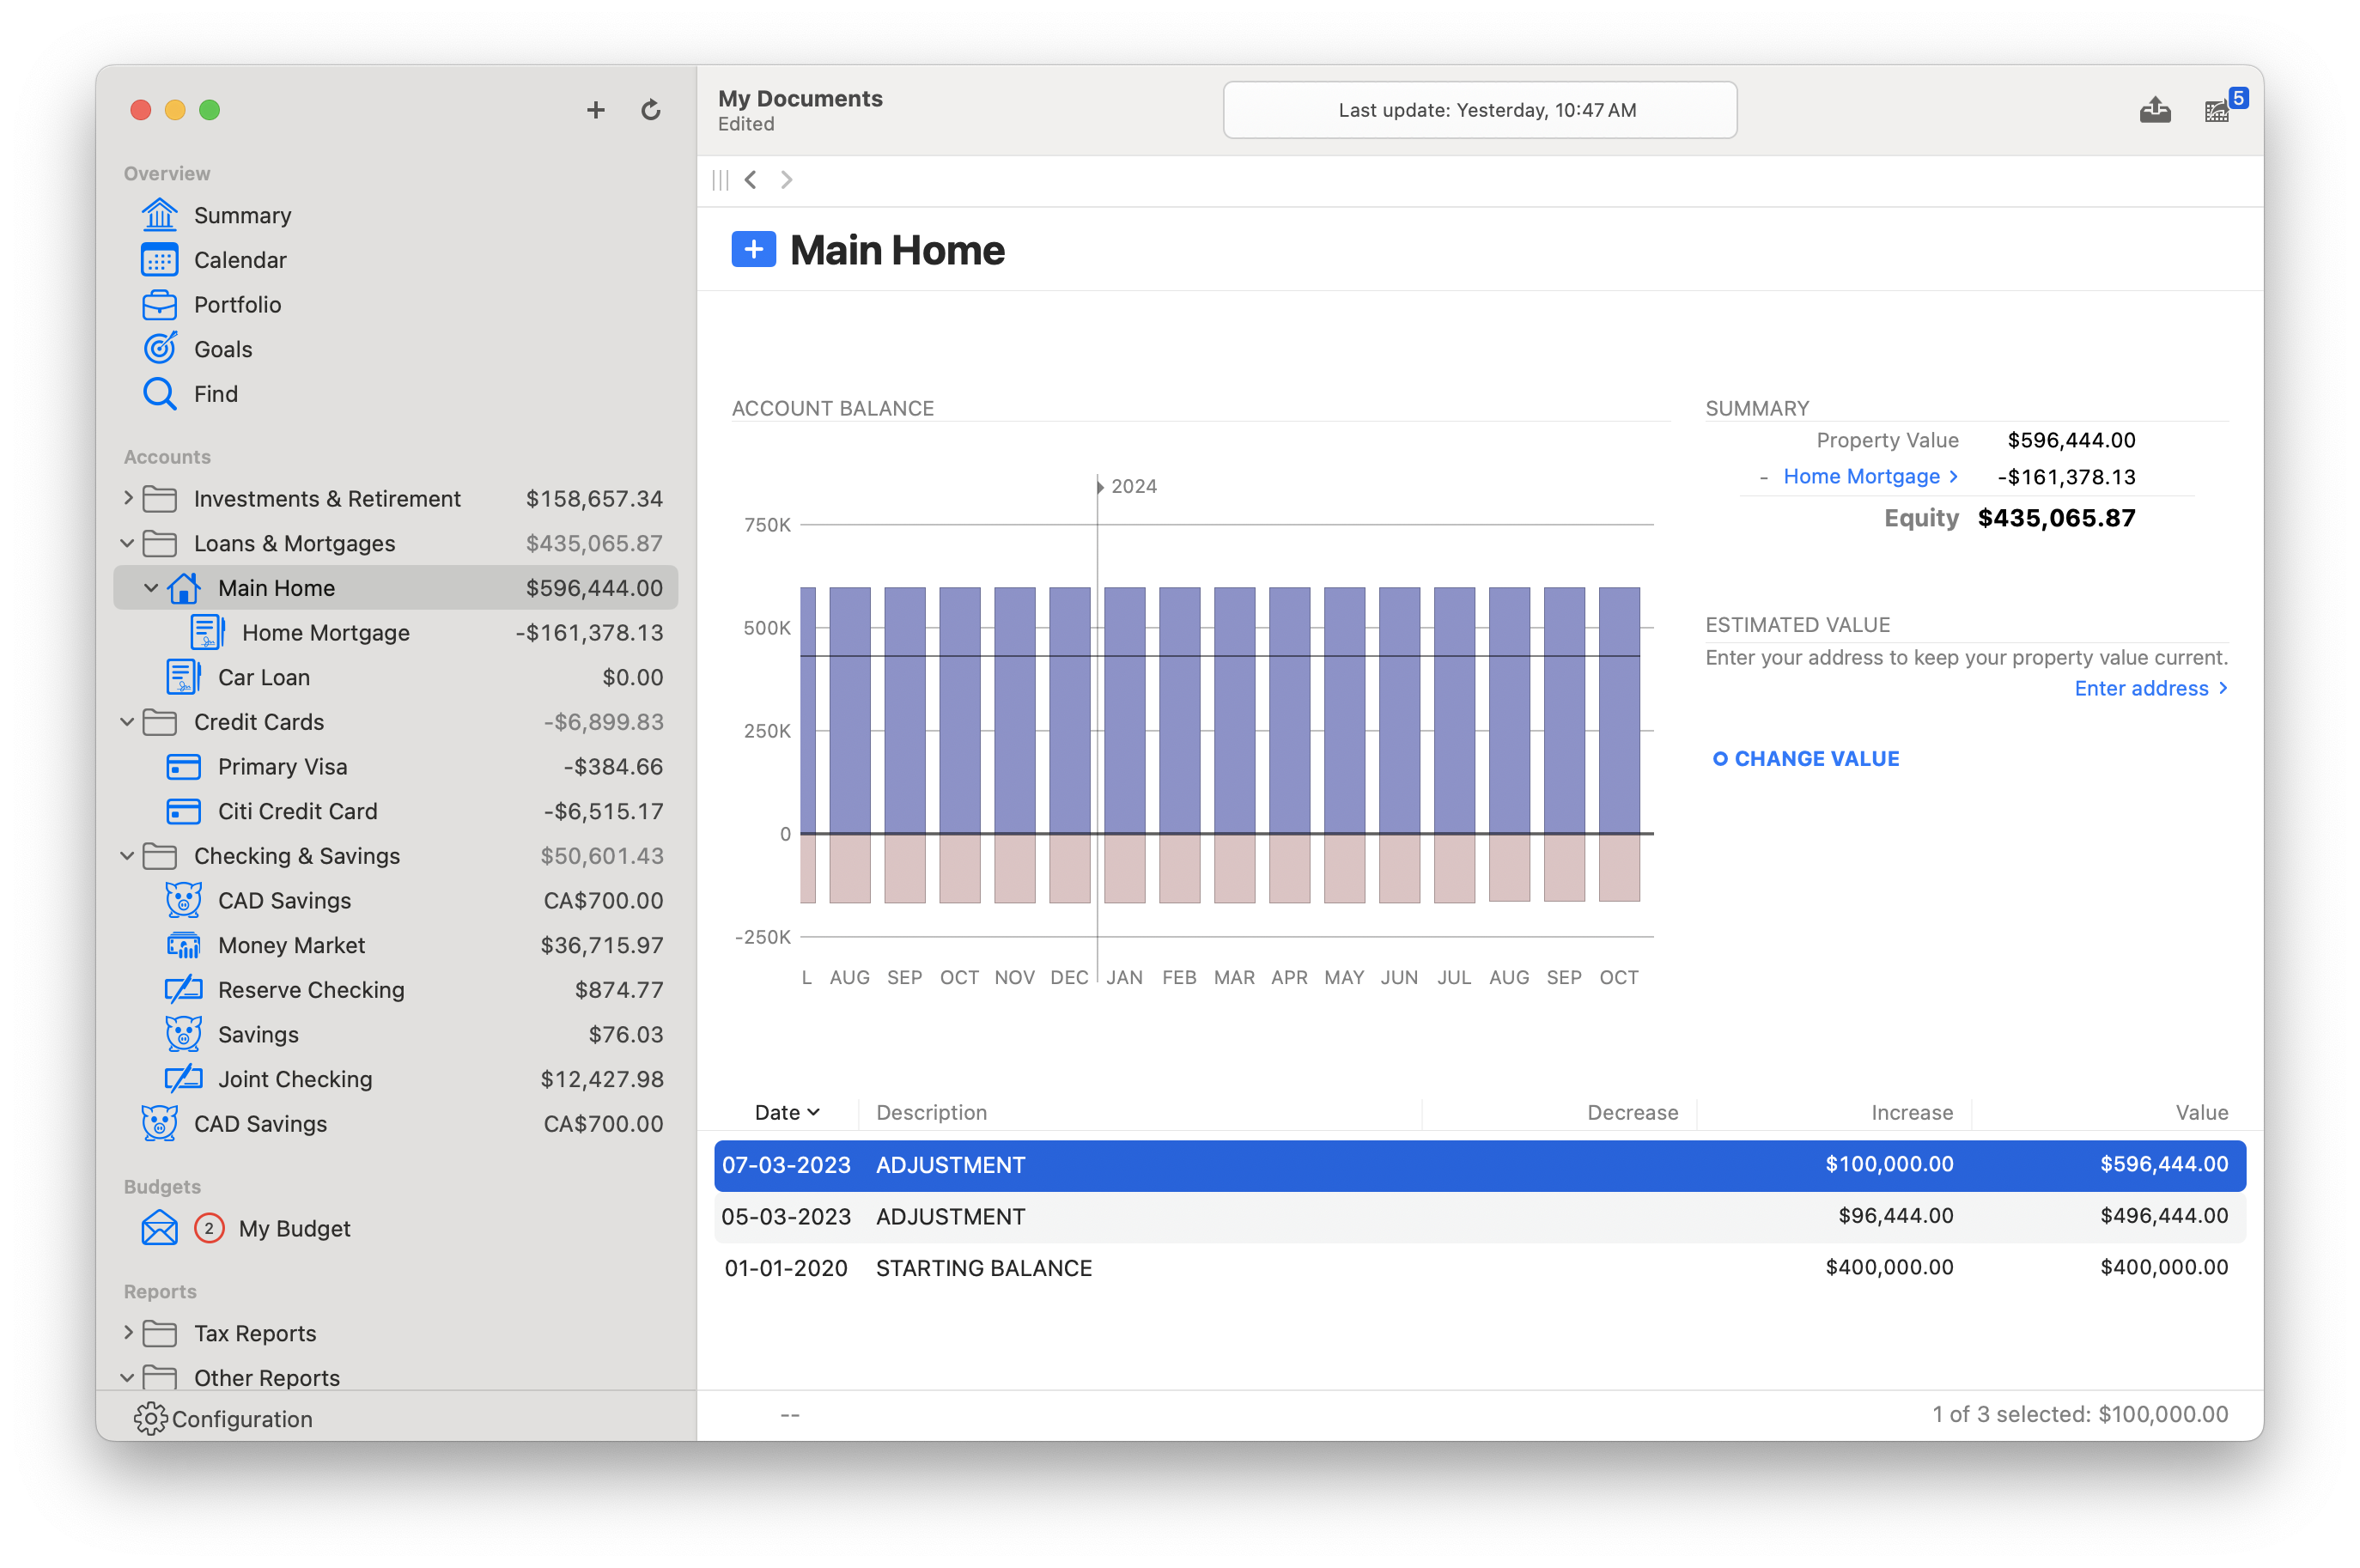
Task: Open Configuration gear icon
Action: (x=150, y=1418)
